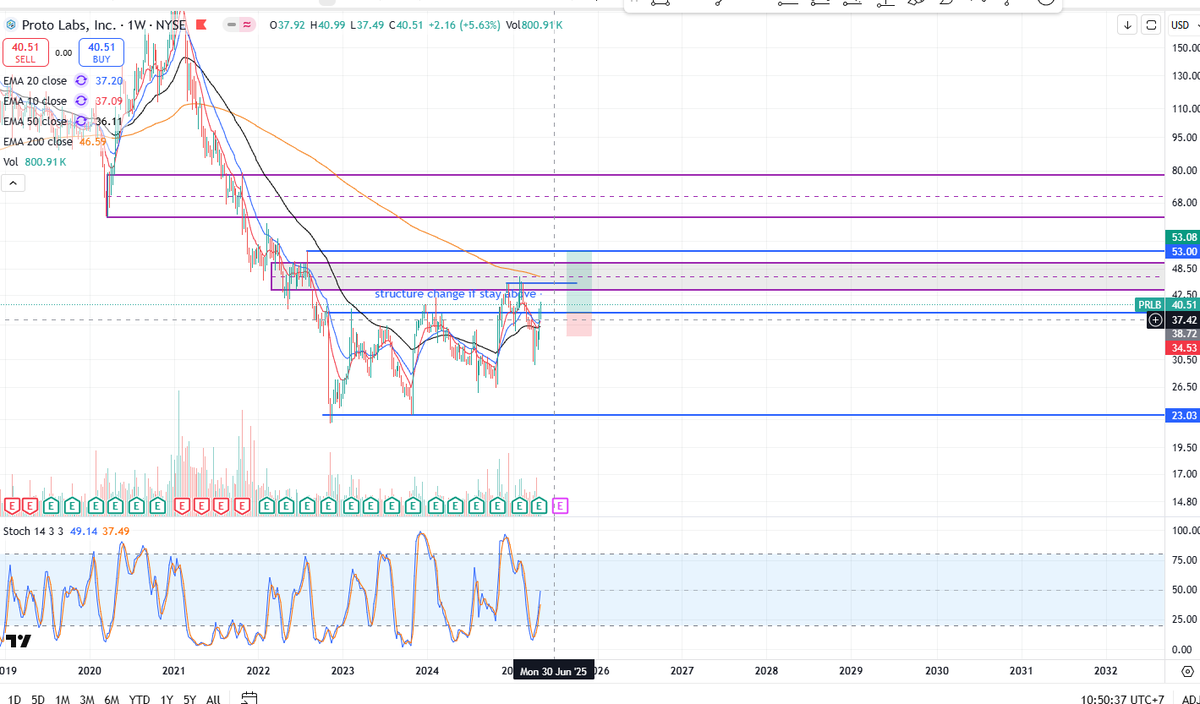Click the PRLB 40.51 price label
This screenshot has height=704, width=1200.
pyautogui.click(x=1167, y=304)
